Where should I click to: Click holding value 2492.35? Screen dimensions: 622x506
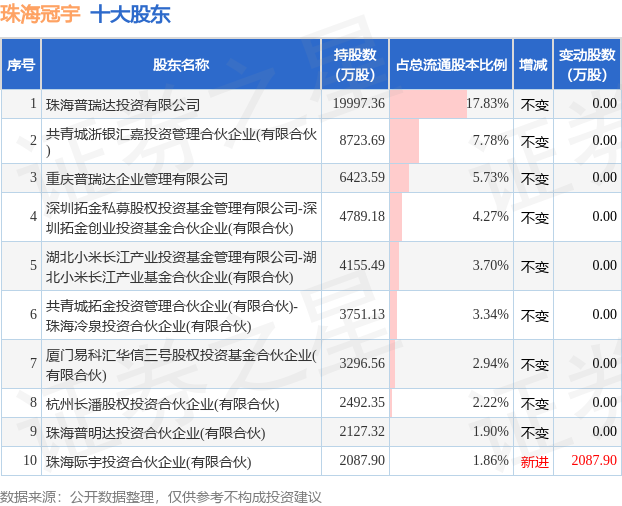coord(362,402)
